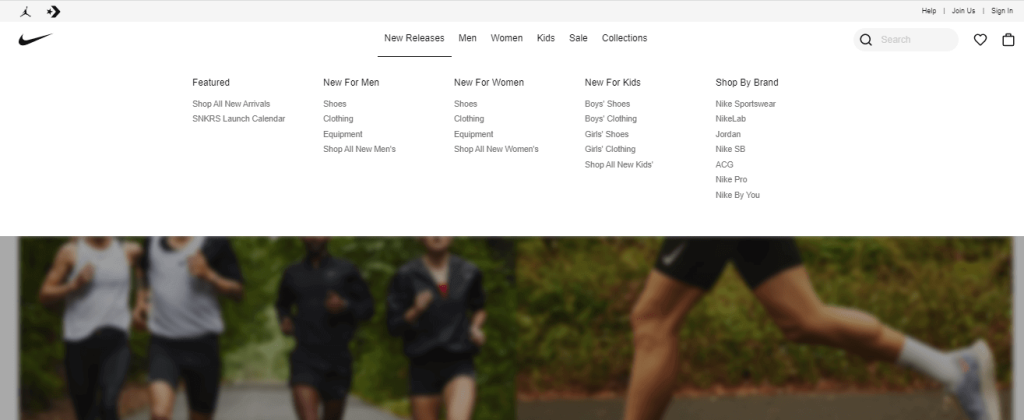Choose Clothing under New For Men
Viewport: 1024px width, 420px height.
tap(338, 119)
